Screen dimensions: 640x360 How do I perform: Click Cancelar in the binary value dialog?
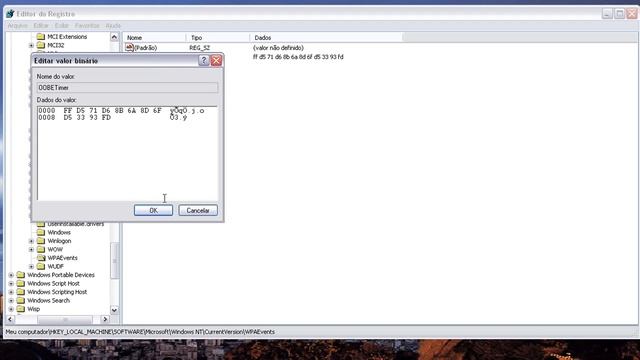[x=198, y=210]
